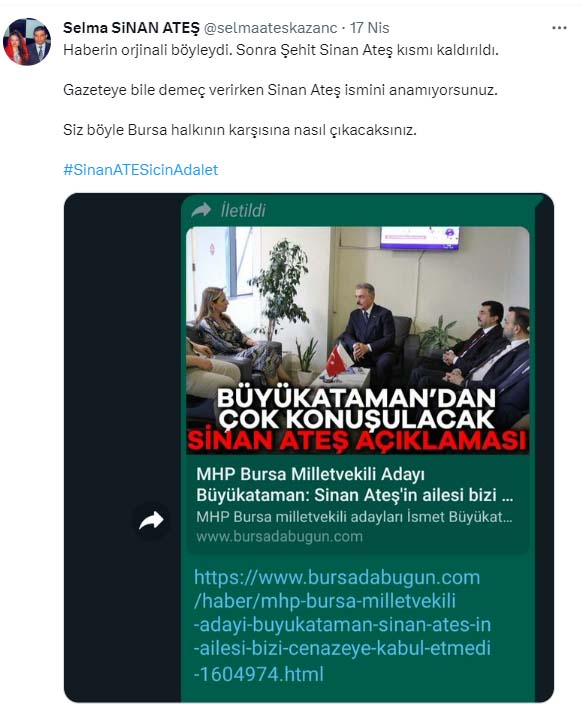Click the Büyükataman news photo preview
The width and height of the screenshot is (582, 717).
pos(358,340)
